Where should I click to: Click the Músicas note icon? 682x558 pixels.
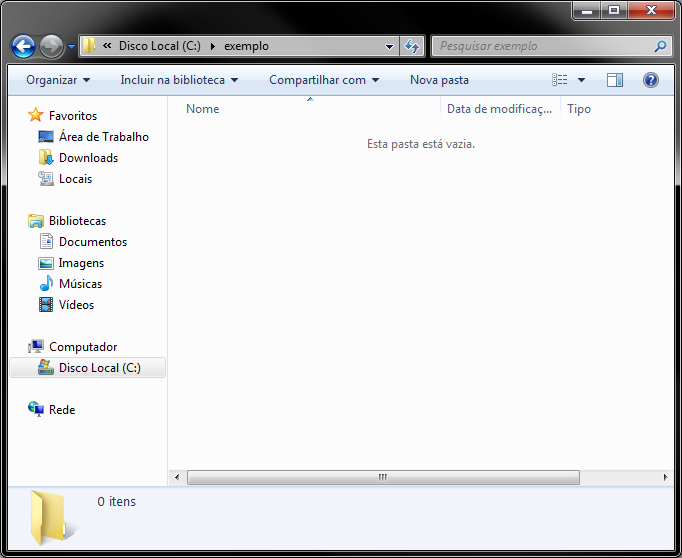(x=46, y=283)
